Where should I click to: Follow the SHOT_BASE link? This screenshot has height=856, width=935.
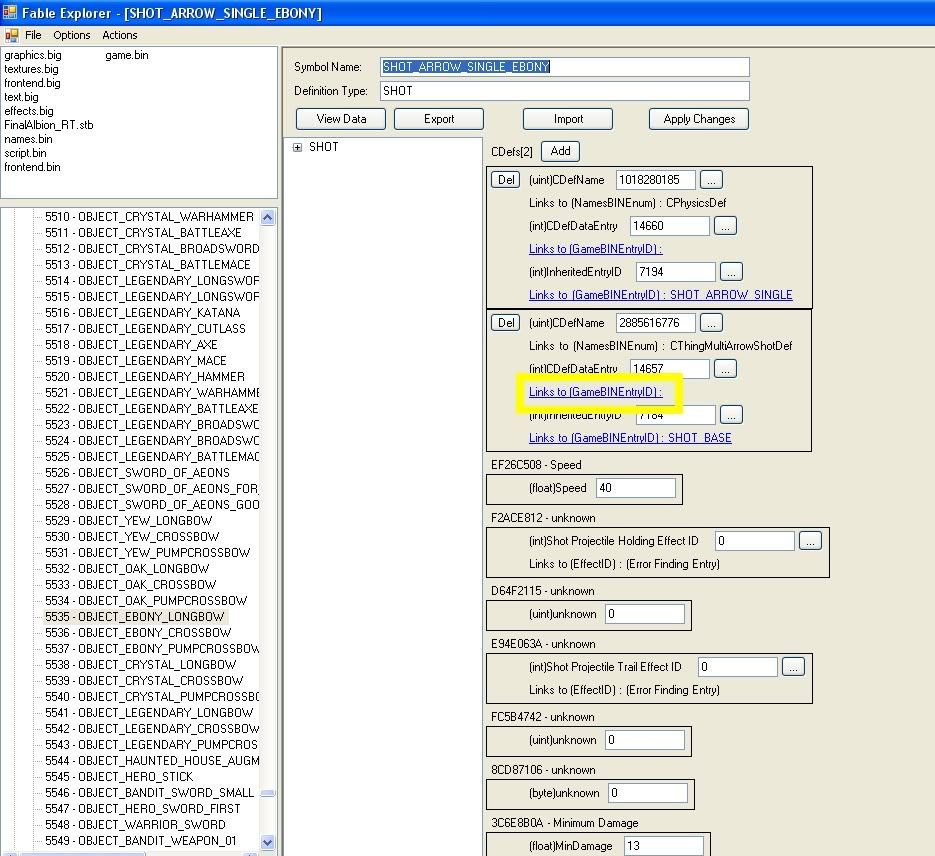(630, 438)
